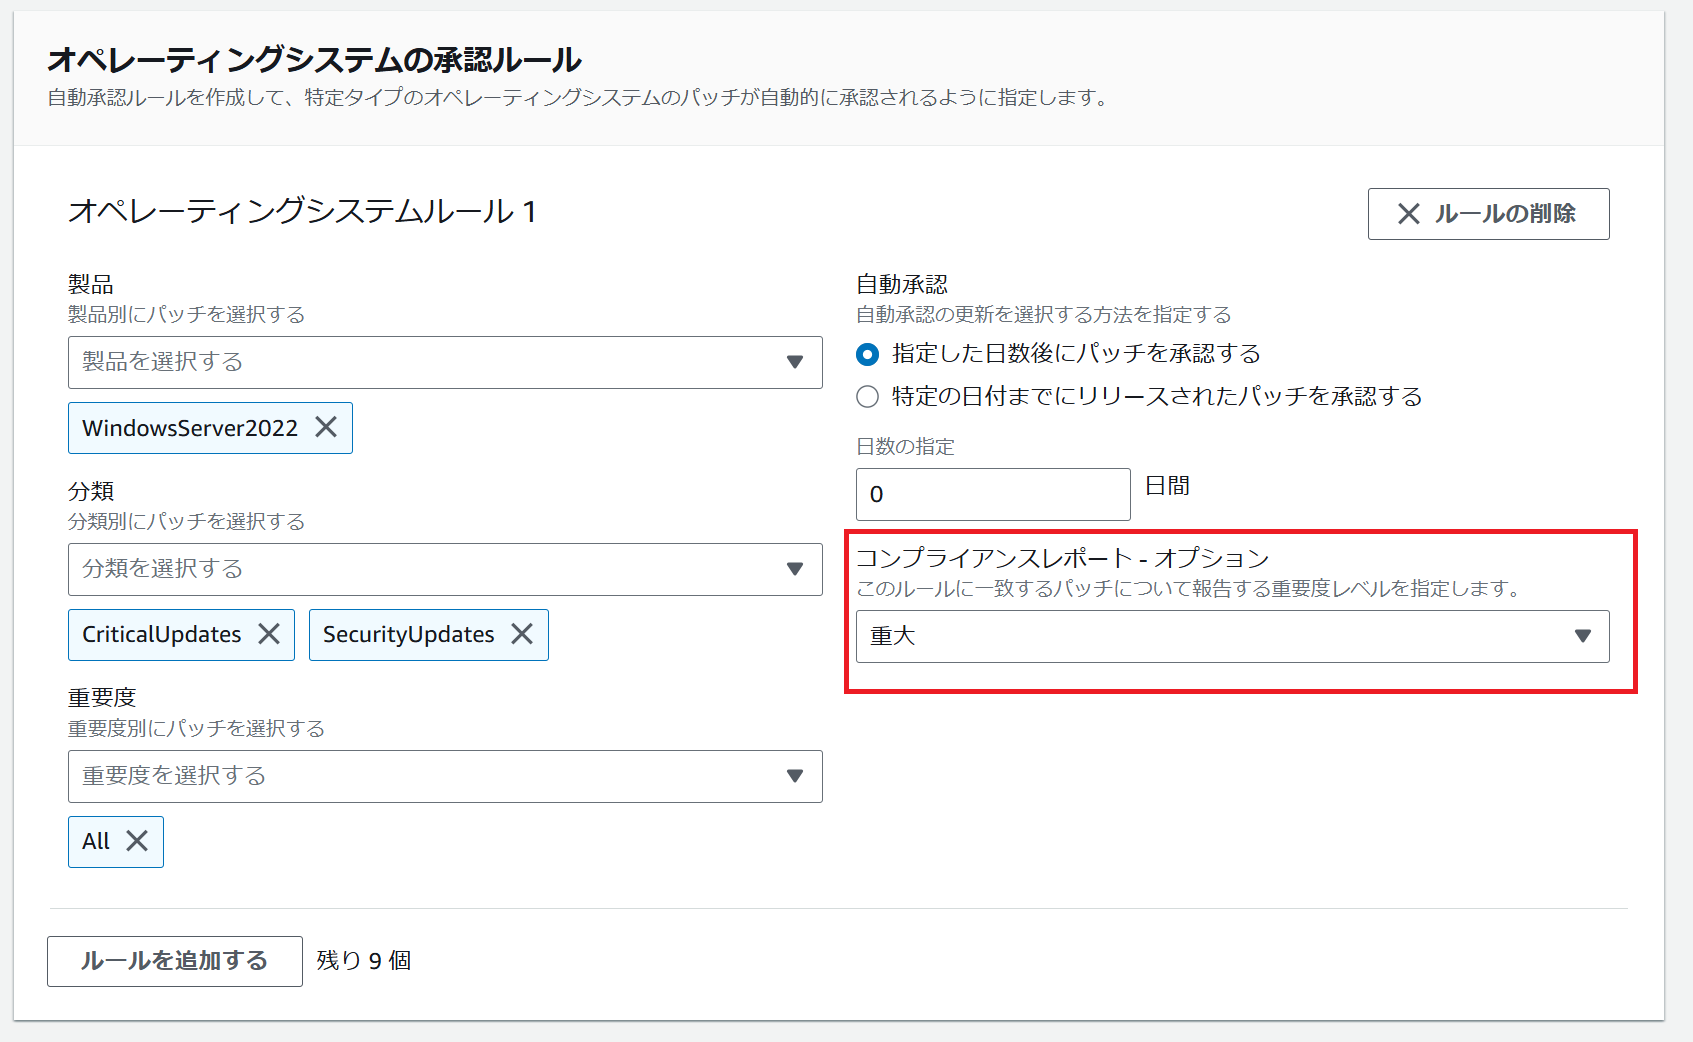Click the X icon in ルールの削除 button
The height and width of the screenshot is (1042, 1693).
point(1408,214)
